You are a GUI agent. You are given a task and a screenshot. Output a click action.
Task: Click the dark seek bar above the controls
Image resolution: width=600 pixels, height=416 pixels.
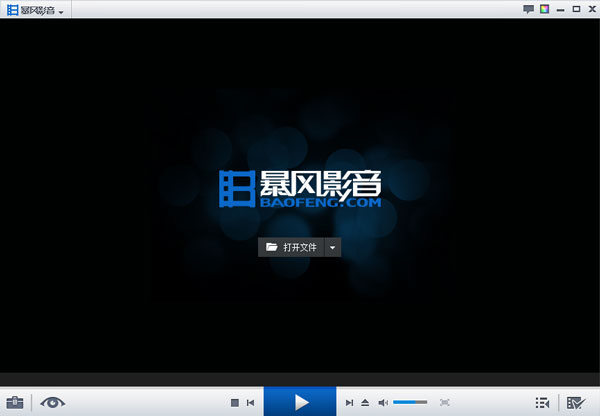(x=300, y=380)
